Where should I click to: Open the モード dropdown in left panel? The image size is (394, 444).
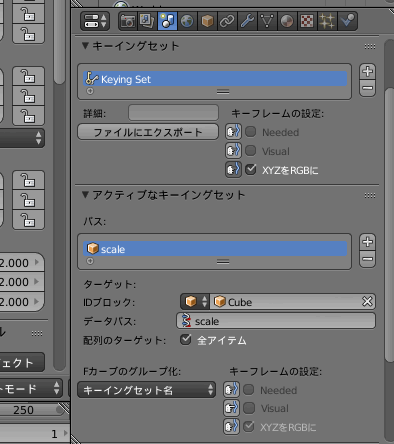(x=31, y=388)
